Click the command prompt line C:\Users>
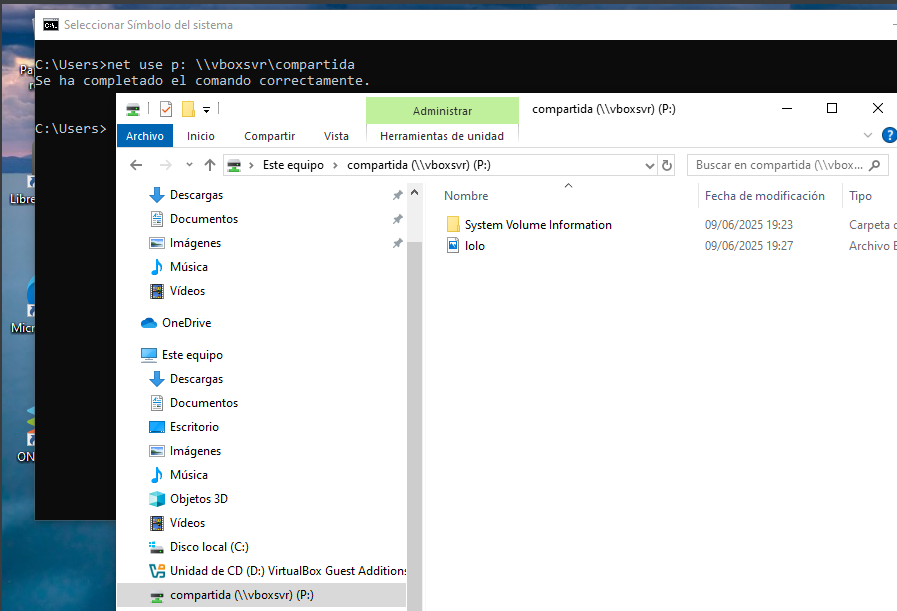 click(x=71, y=129)
